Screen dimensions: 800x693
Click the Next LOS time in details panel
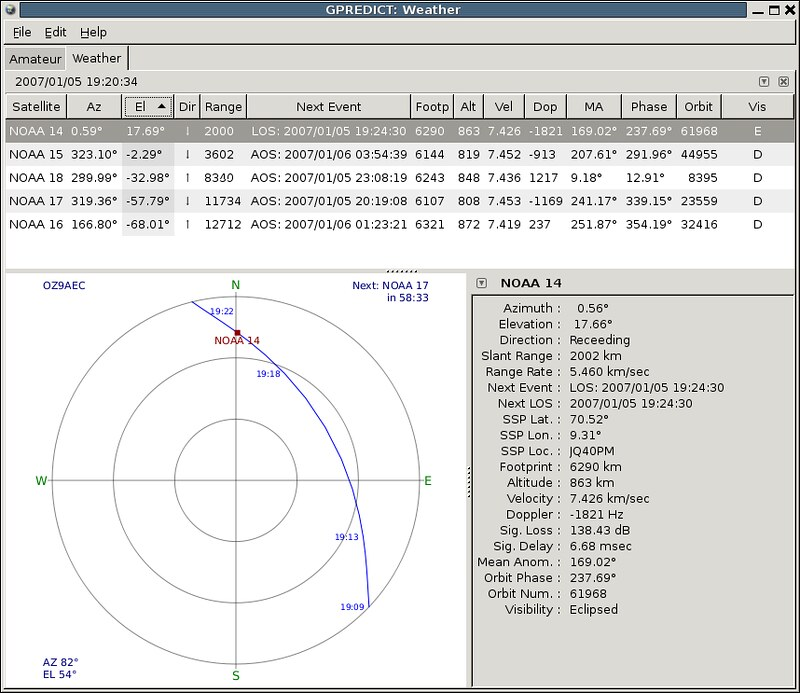(x=631, y=403)
